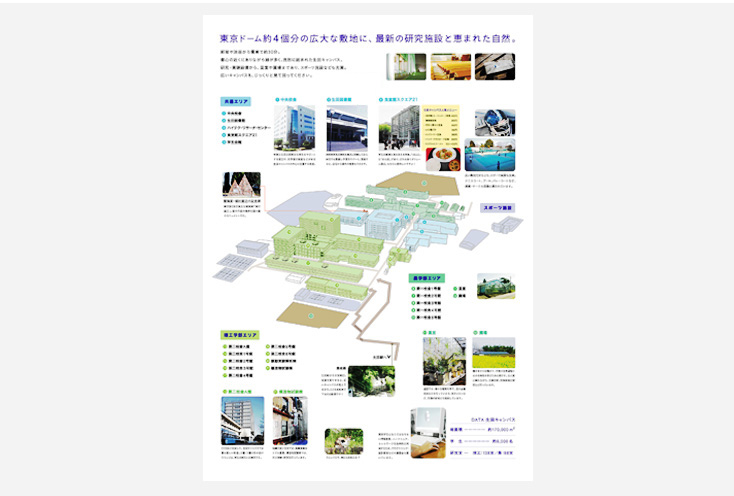The height and width of the screenshot is (496, 734).
Task: Select the blue 共通エリア label
Action: pos(237,102)
